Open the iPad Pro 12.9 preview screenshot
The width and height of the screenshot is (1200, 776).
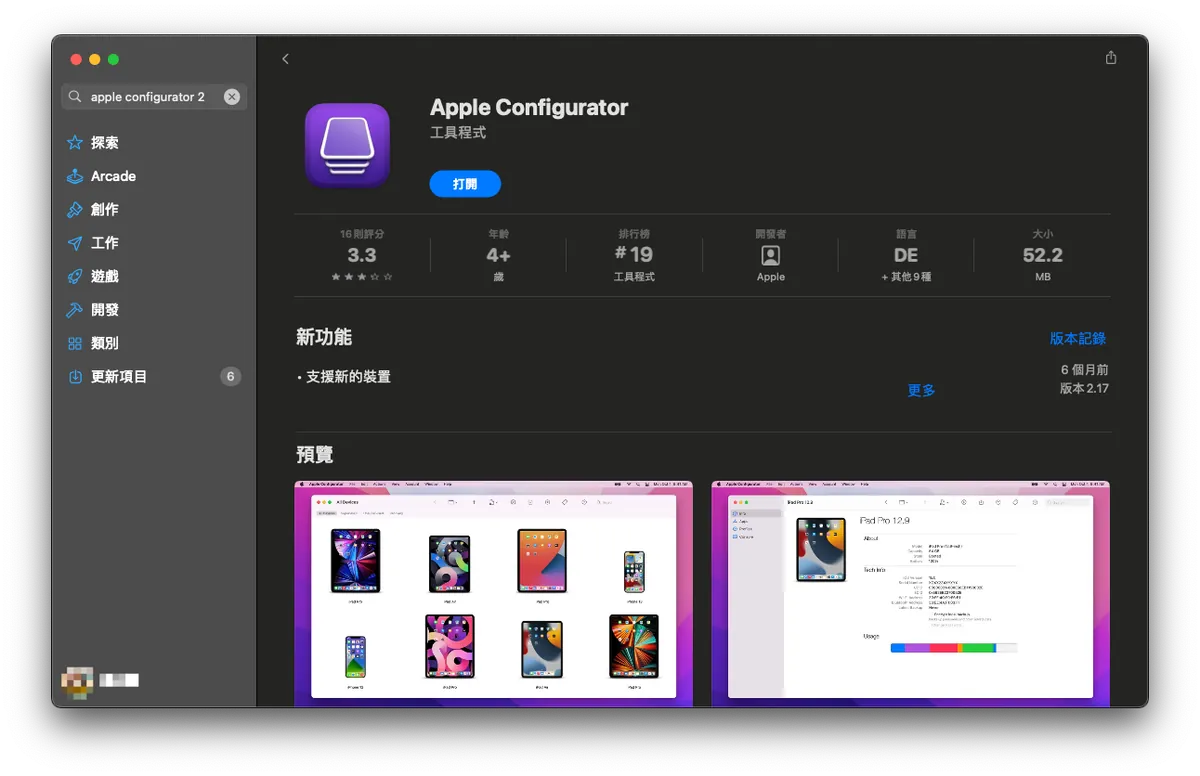(x=910, y=593)
